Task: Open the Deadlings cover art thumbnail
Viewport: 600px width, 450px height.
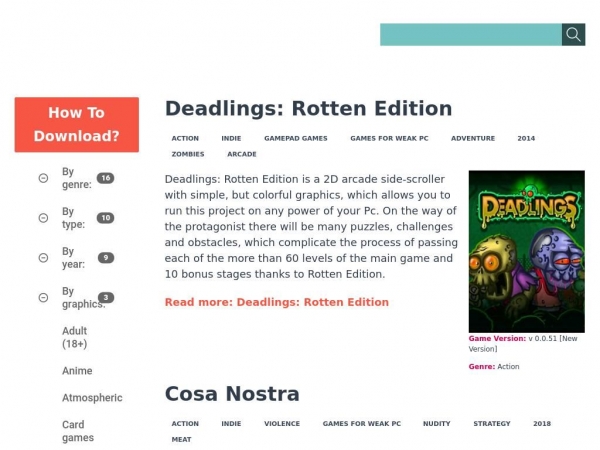Action: 527,251
